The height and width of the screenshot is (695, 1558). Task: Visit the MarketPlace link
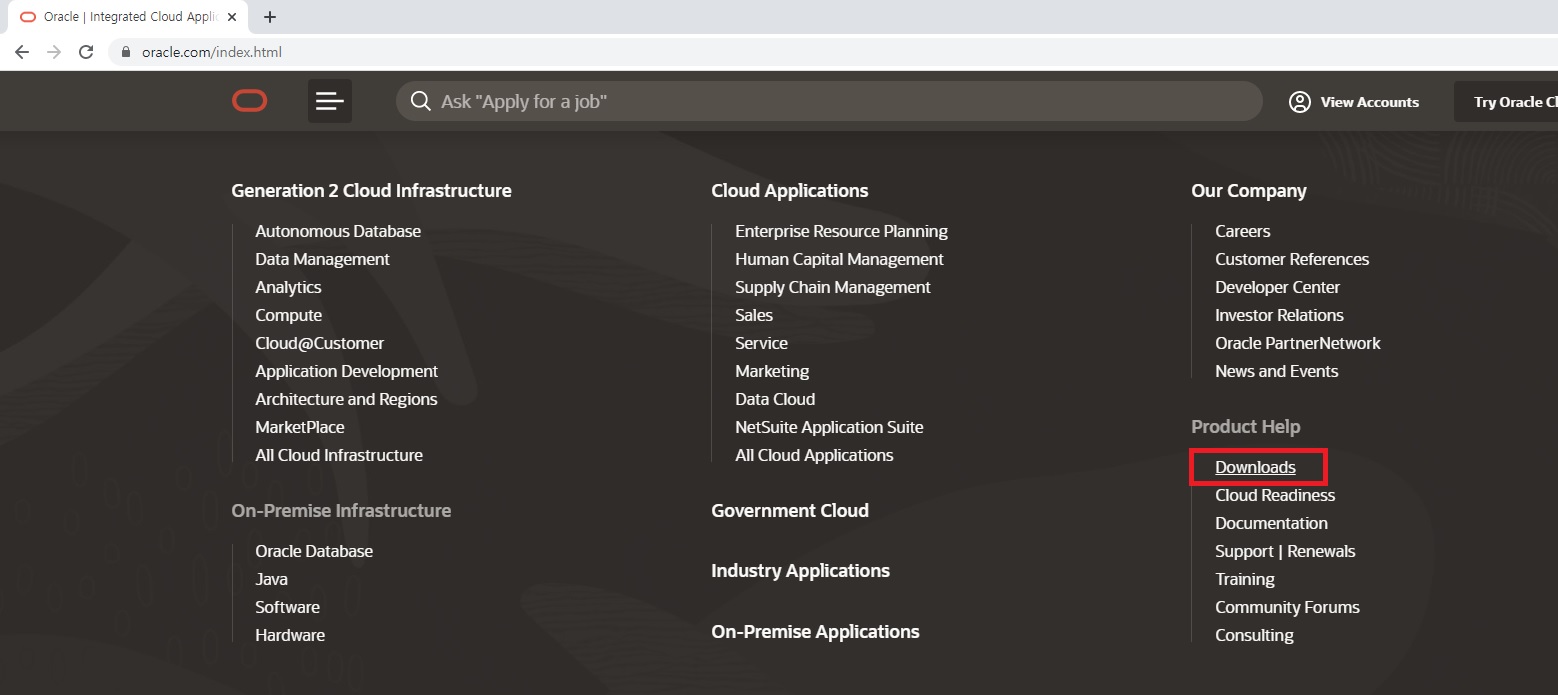(300, 427)
